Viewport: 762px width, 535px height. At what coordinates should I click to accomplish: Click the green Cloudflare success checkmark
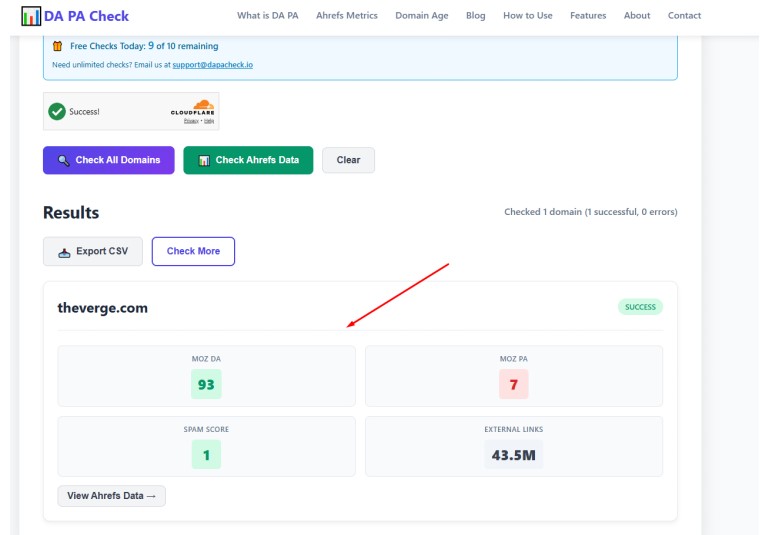[x=57, y=111]
